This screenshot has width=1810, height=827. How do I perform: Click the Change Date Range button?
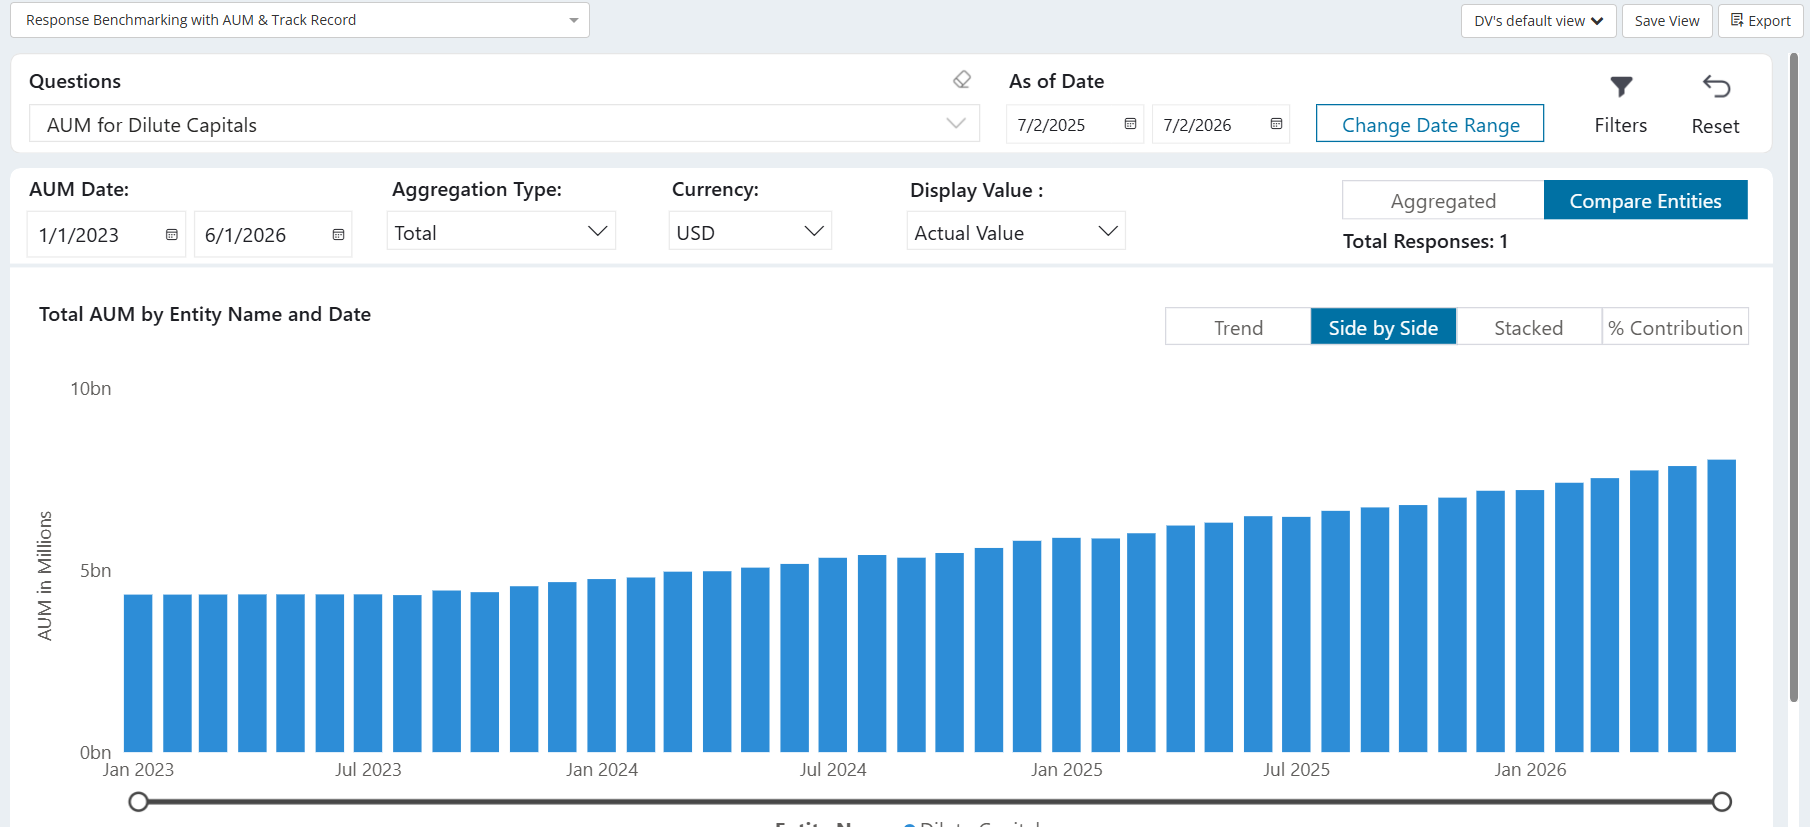coord(1430,124)
